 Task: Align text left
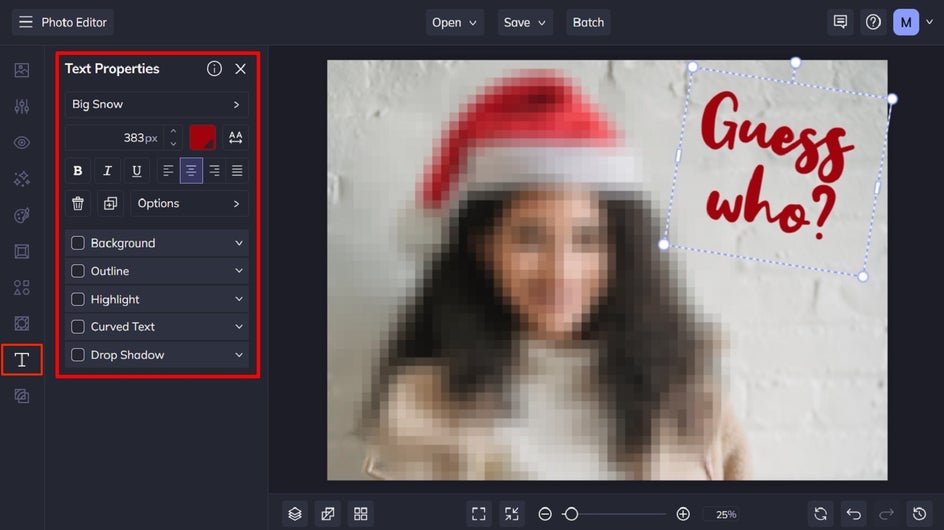coord(168,170)
